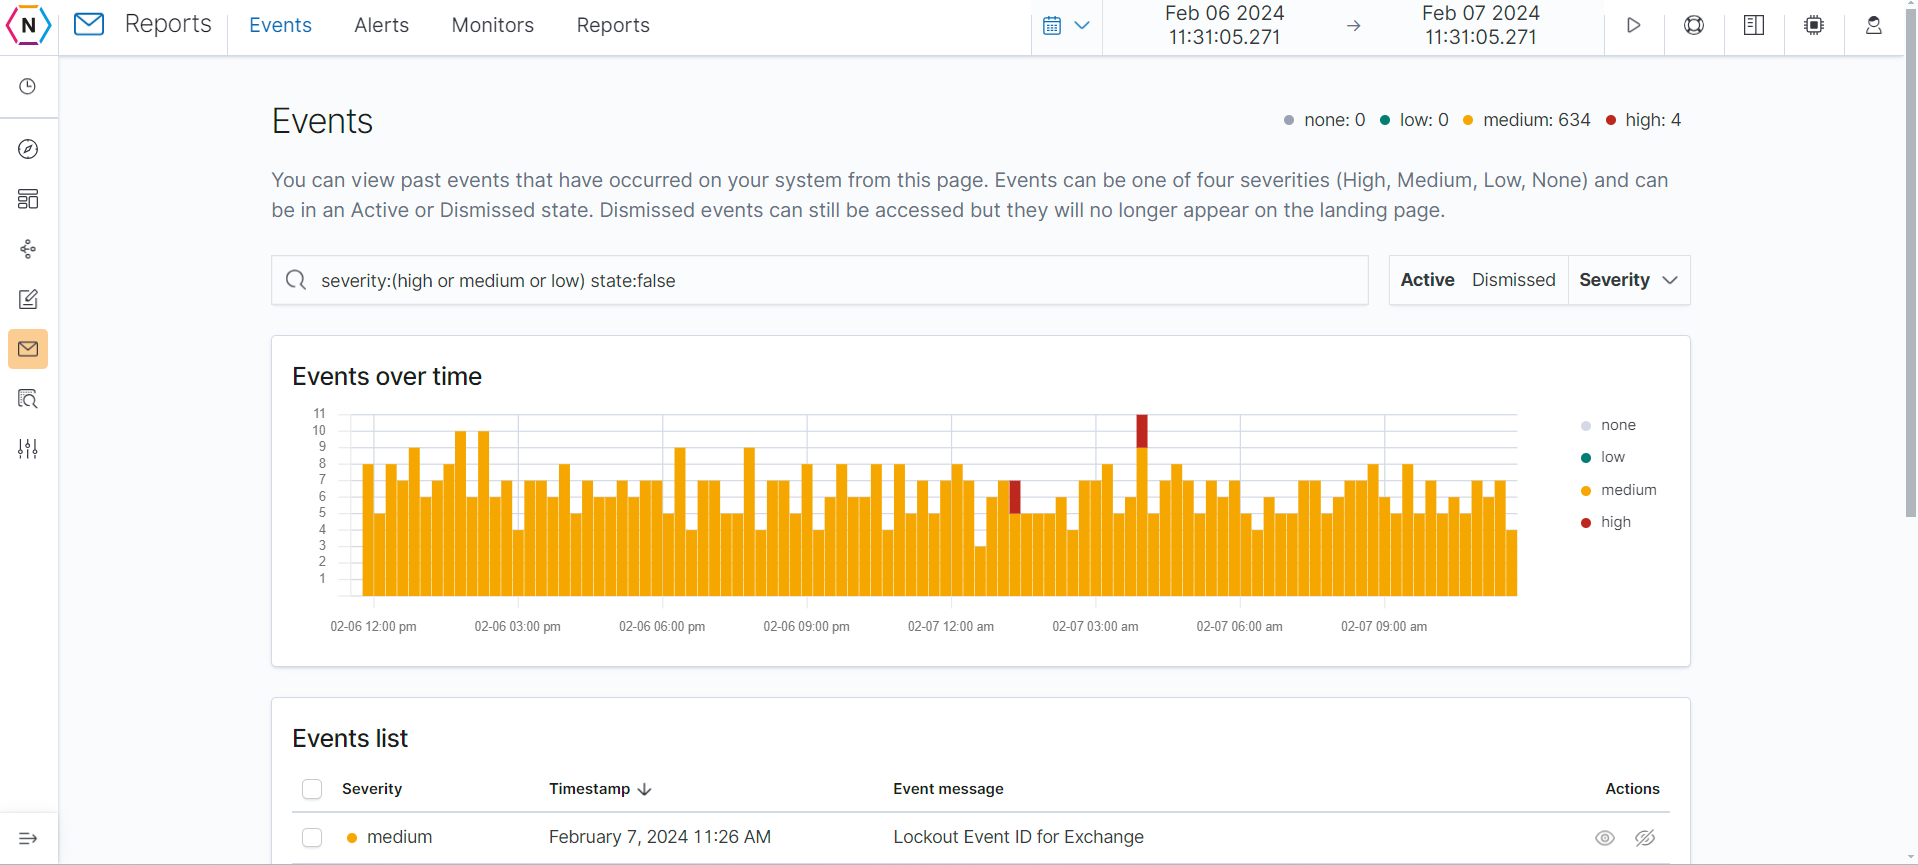Screen dimensions: 1918x865
Task: Click the 'February 7, 2024 11:26 AM' timestamp
Action: pos(660,837)
